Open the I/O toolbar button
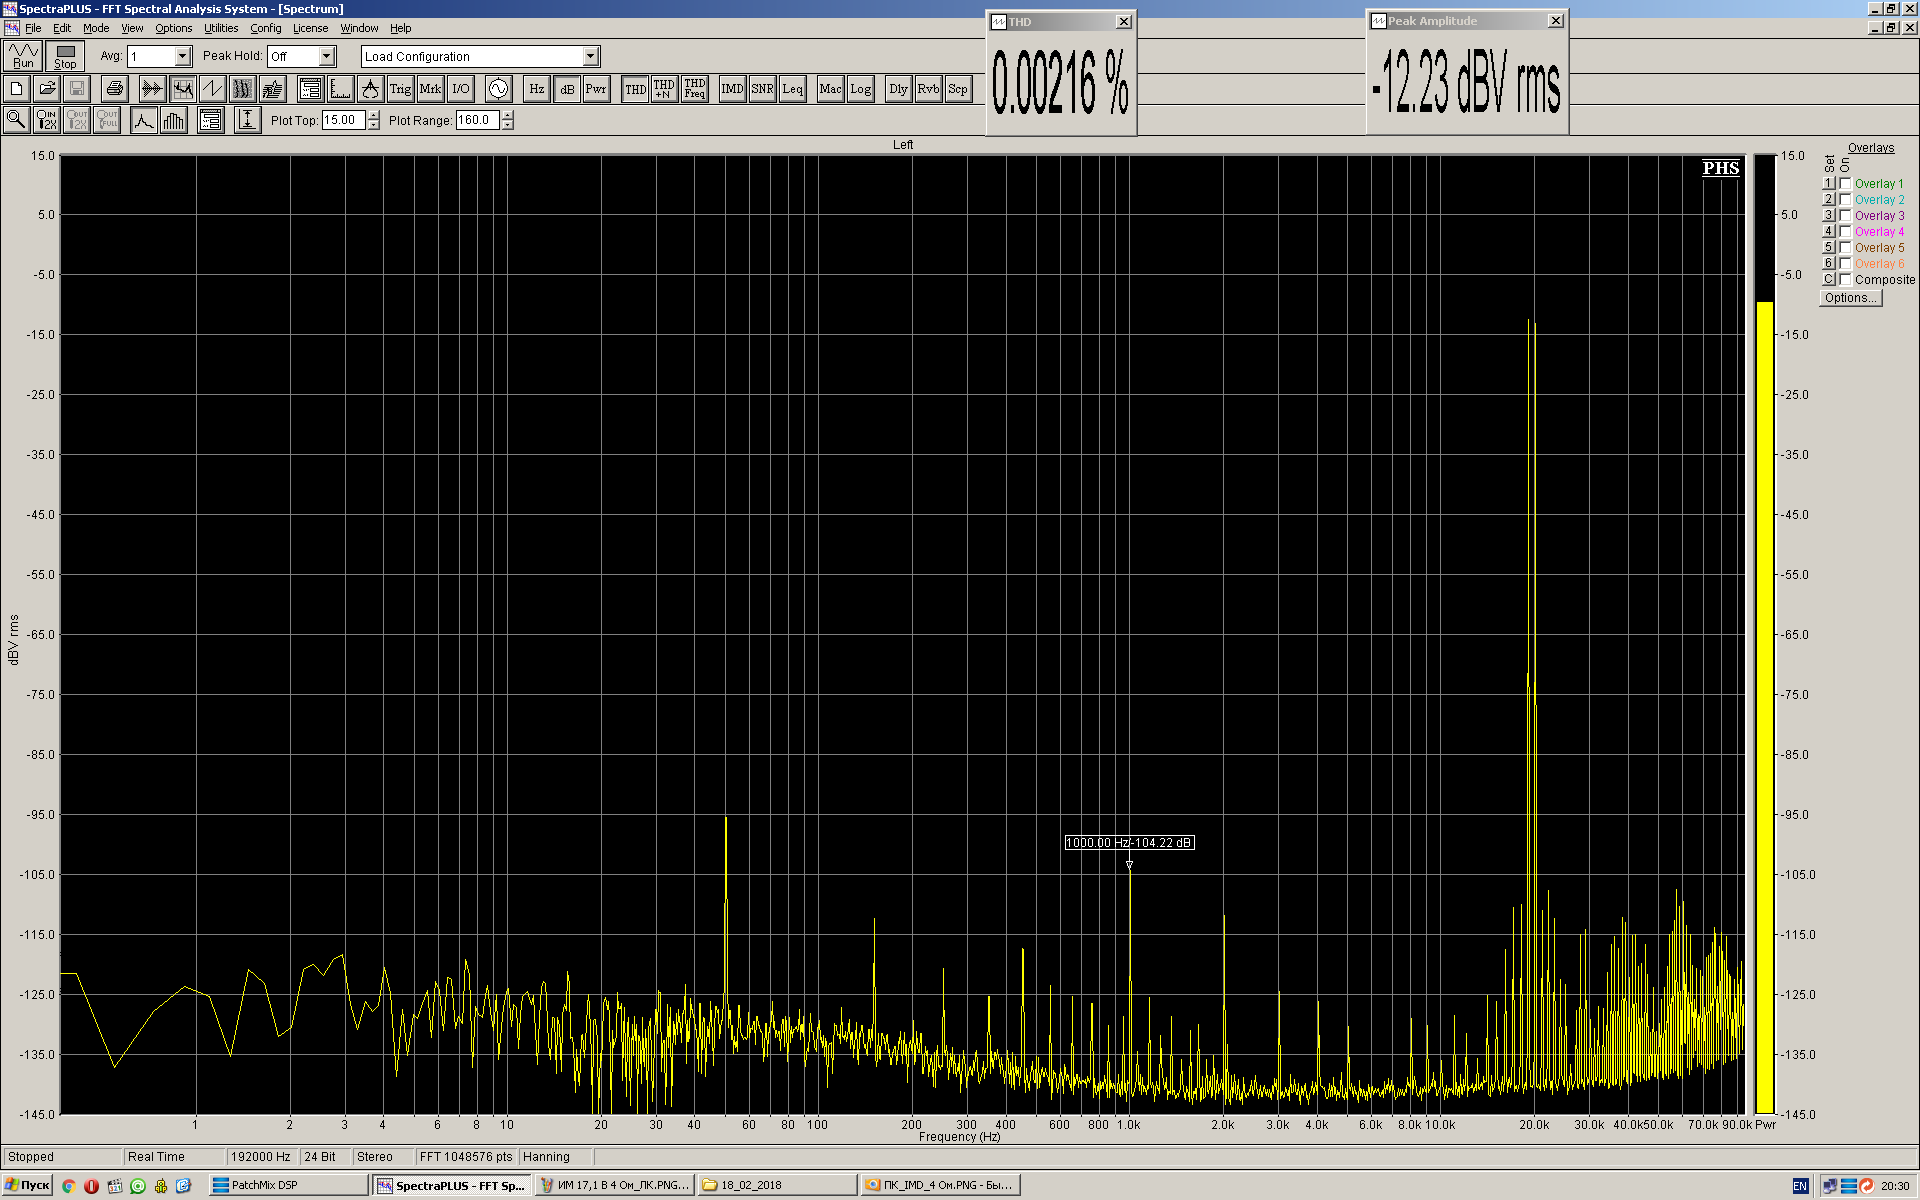This screenshot has height=1200, width=1920. [x=460, y=89]
